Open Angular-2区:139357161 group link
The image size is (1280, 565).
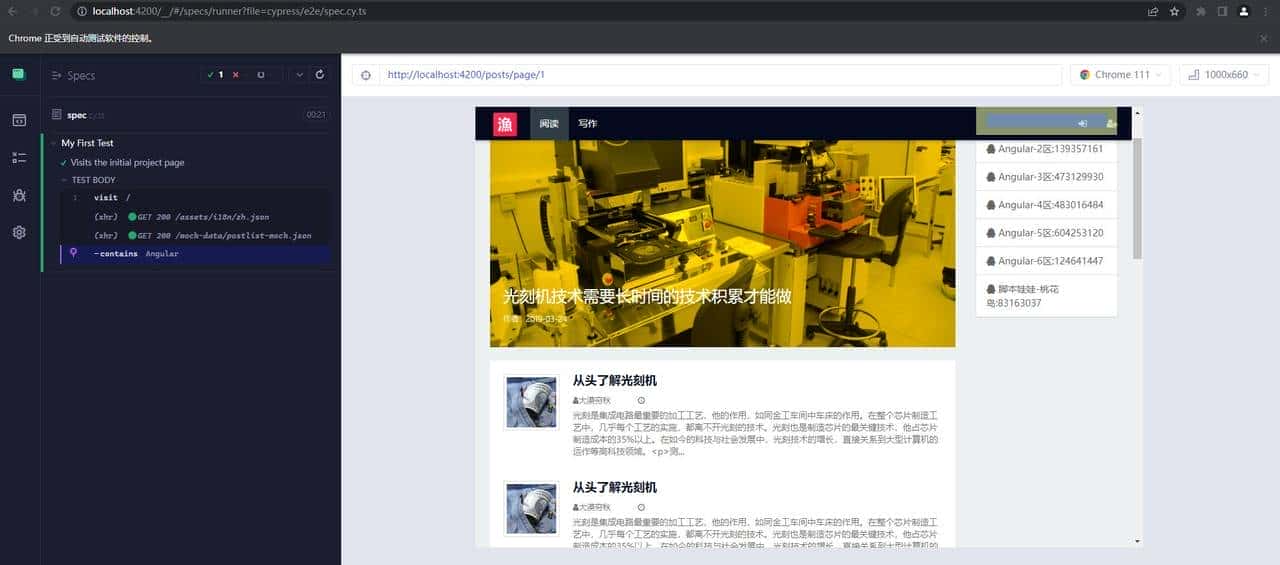1046,149
